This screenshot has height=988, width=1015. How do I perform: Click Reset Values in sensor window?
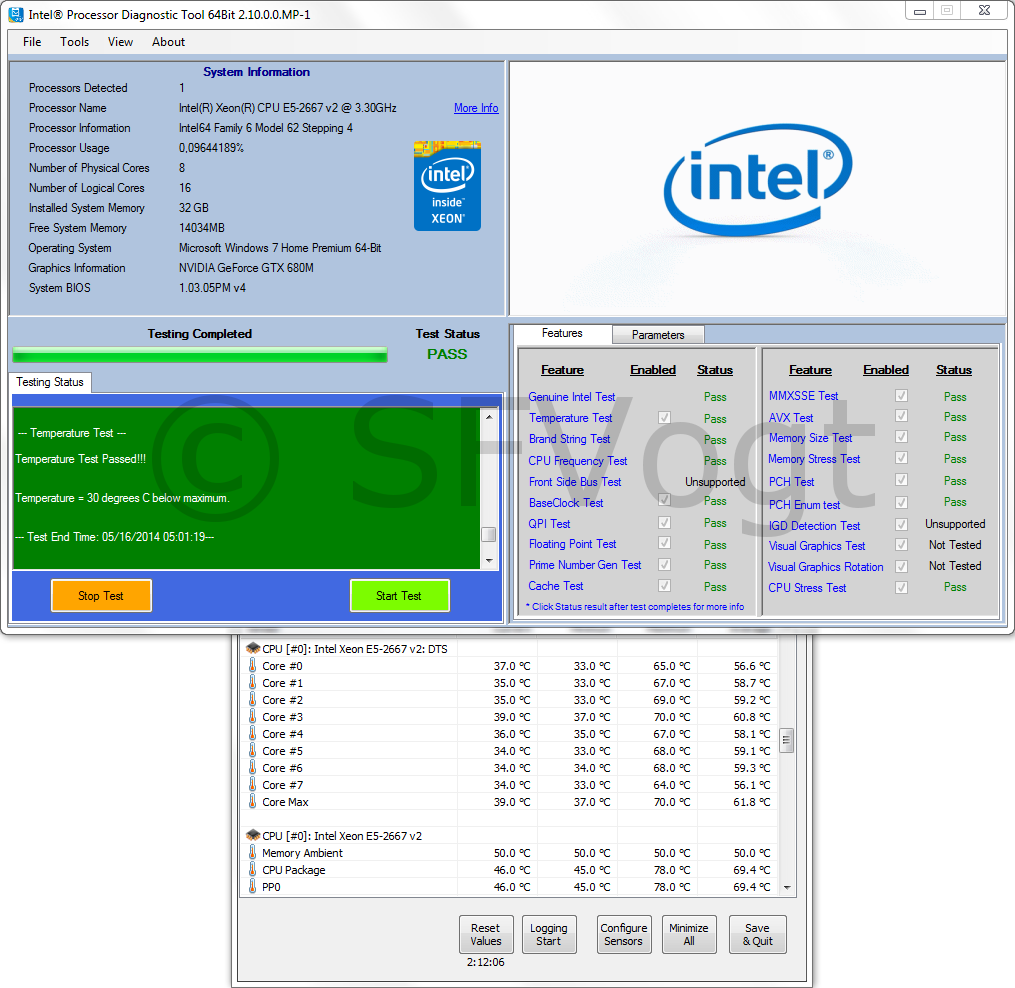pos(486,934)
